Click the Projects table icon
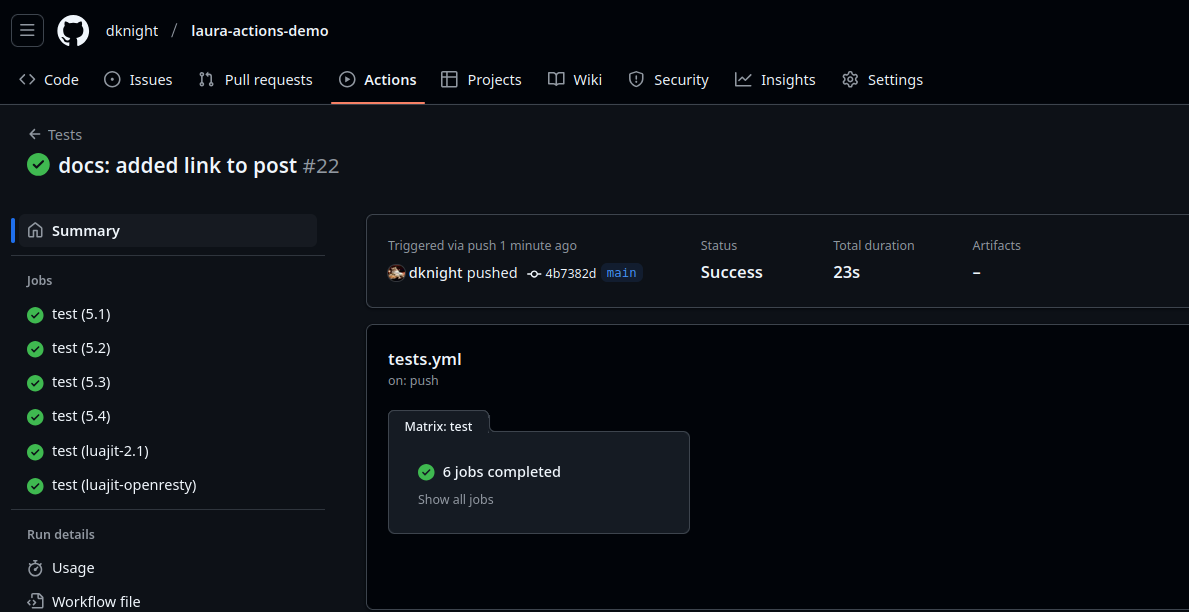The width and height of the screenshot is (1189, 612). [450, 80]
